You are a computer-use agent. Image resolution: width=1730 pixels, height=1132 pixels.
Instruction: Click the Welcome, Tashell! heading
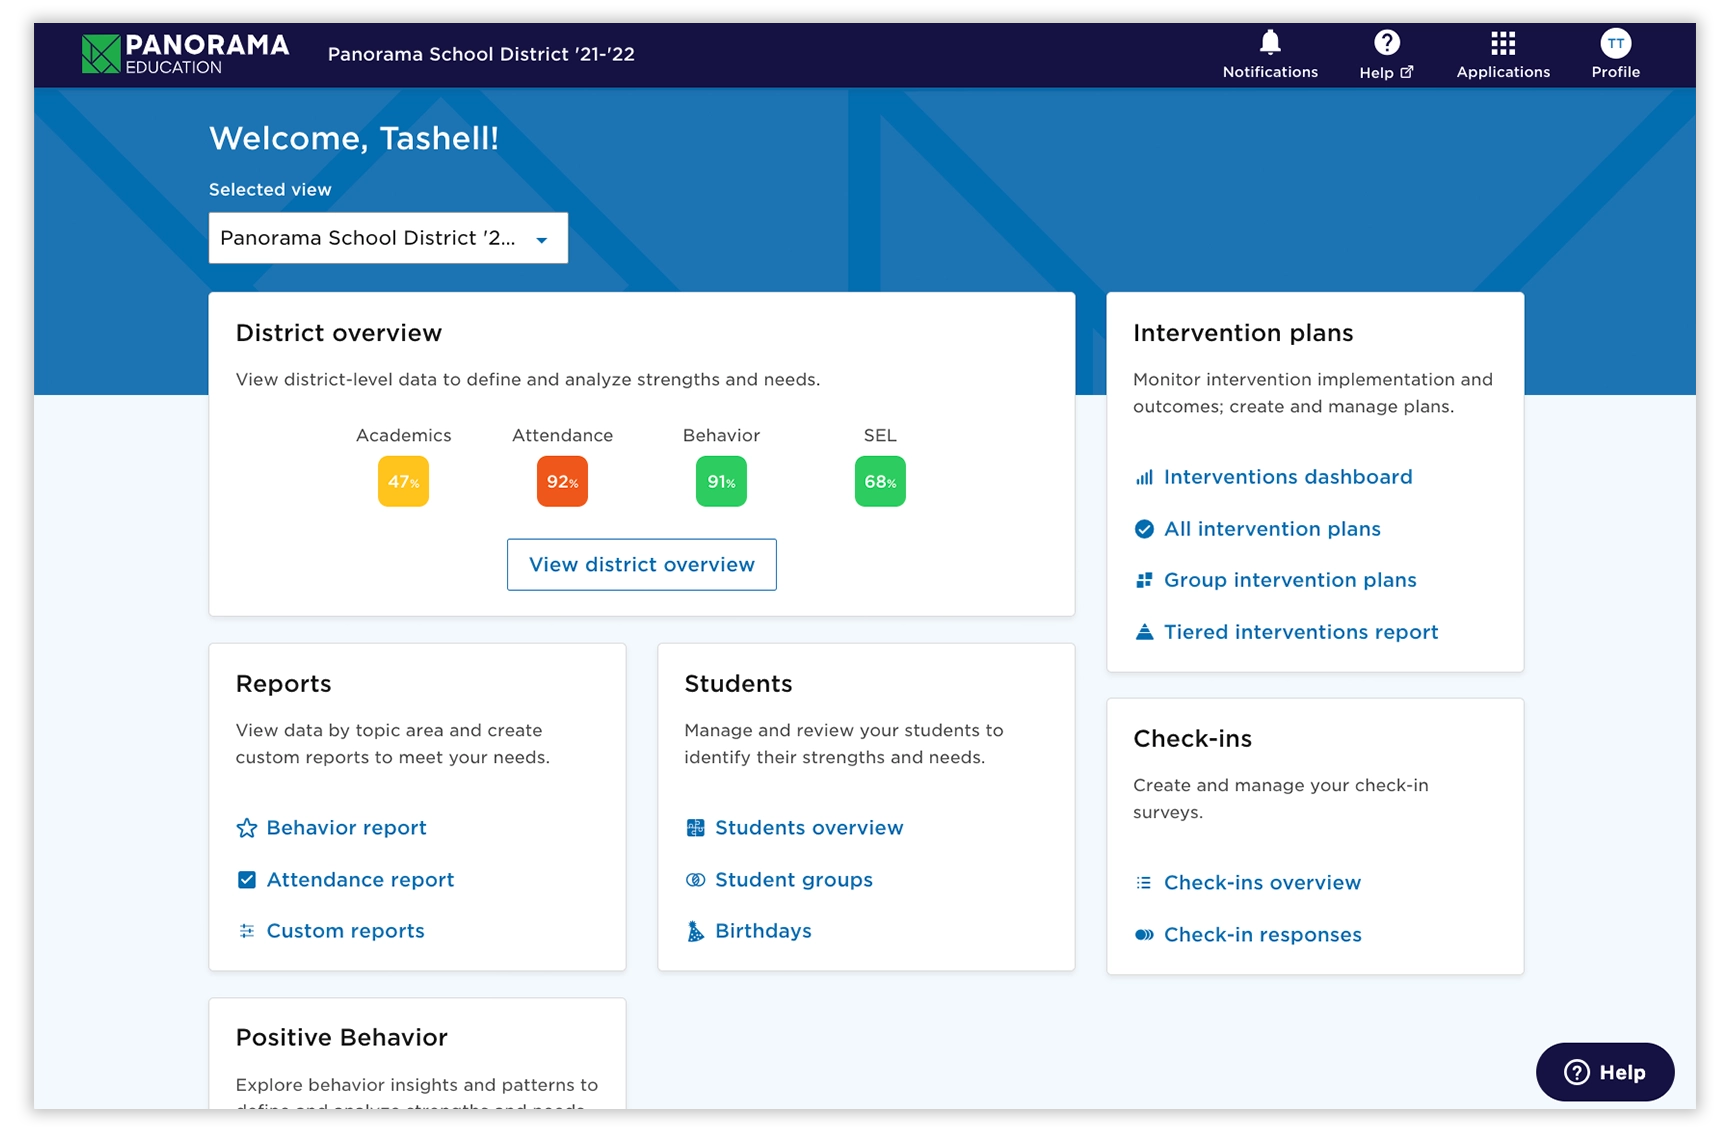pyautogui.click(x=353, y=138)
